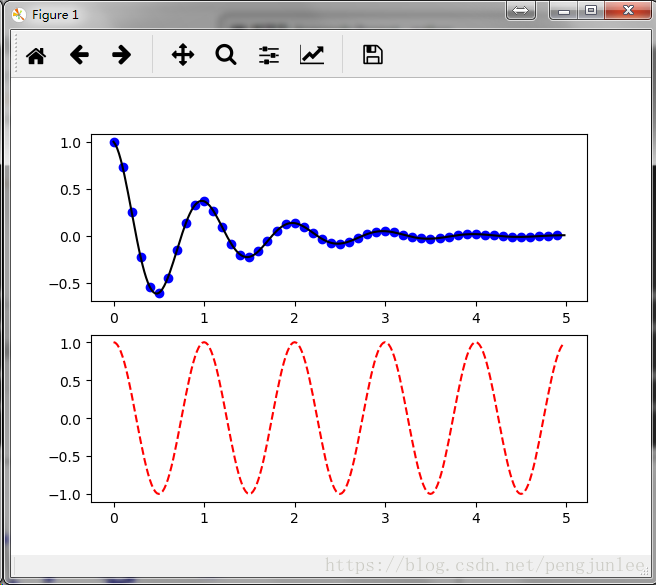Screen dimensions: 656x585
Task: Click the 'Figure 1' title text
Action: (55, 15)
